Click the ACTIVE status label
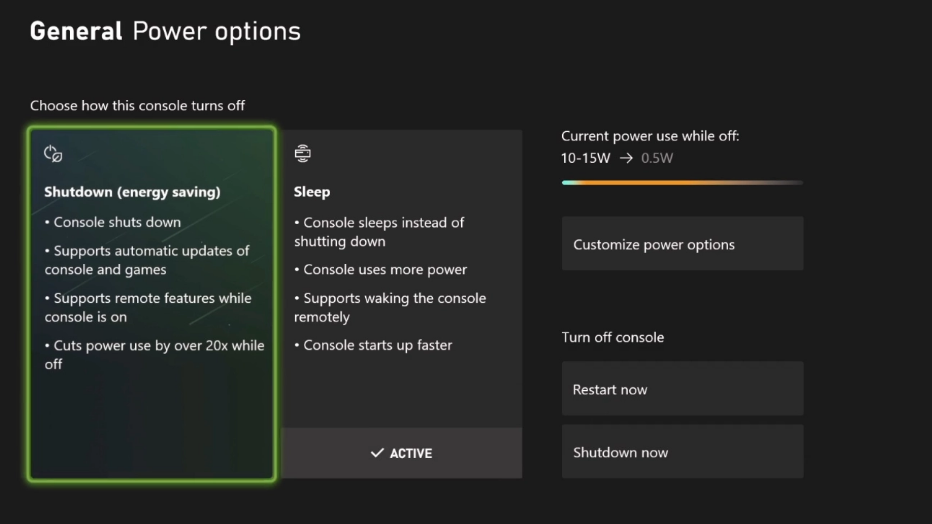 pyautogui.click(x=411, y=453)
